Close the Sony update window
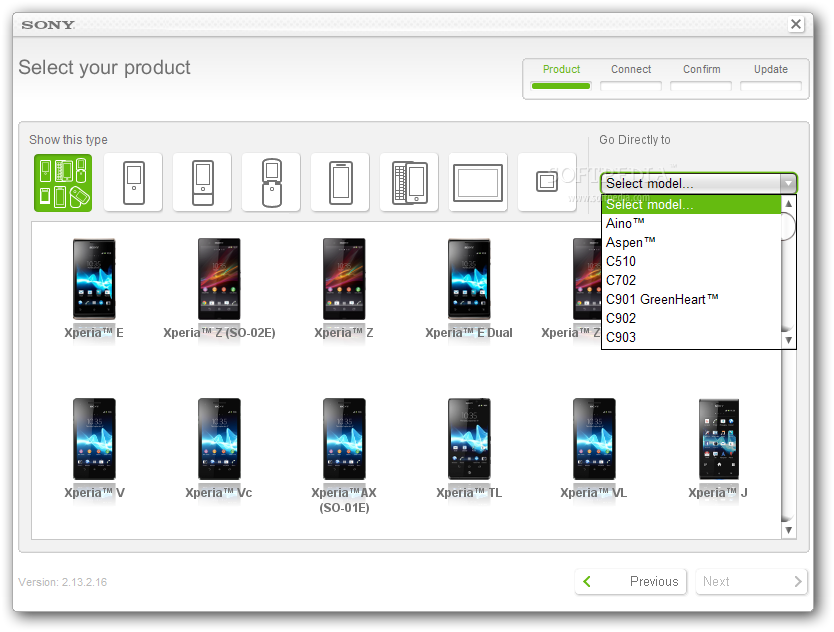The image size is (834, 632). pos(796,24)
